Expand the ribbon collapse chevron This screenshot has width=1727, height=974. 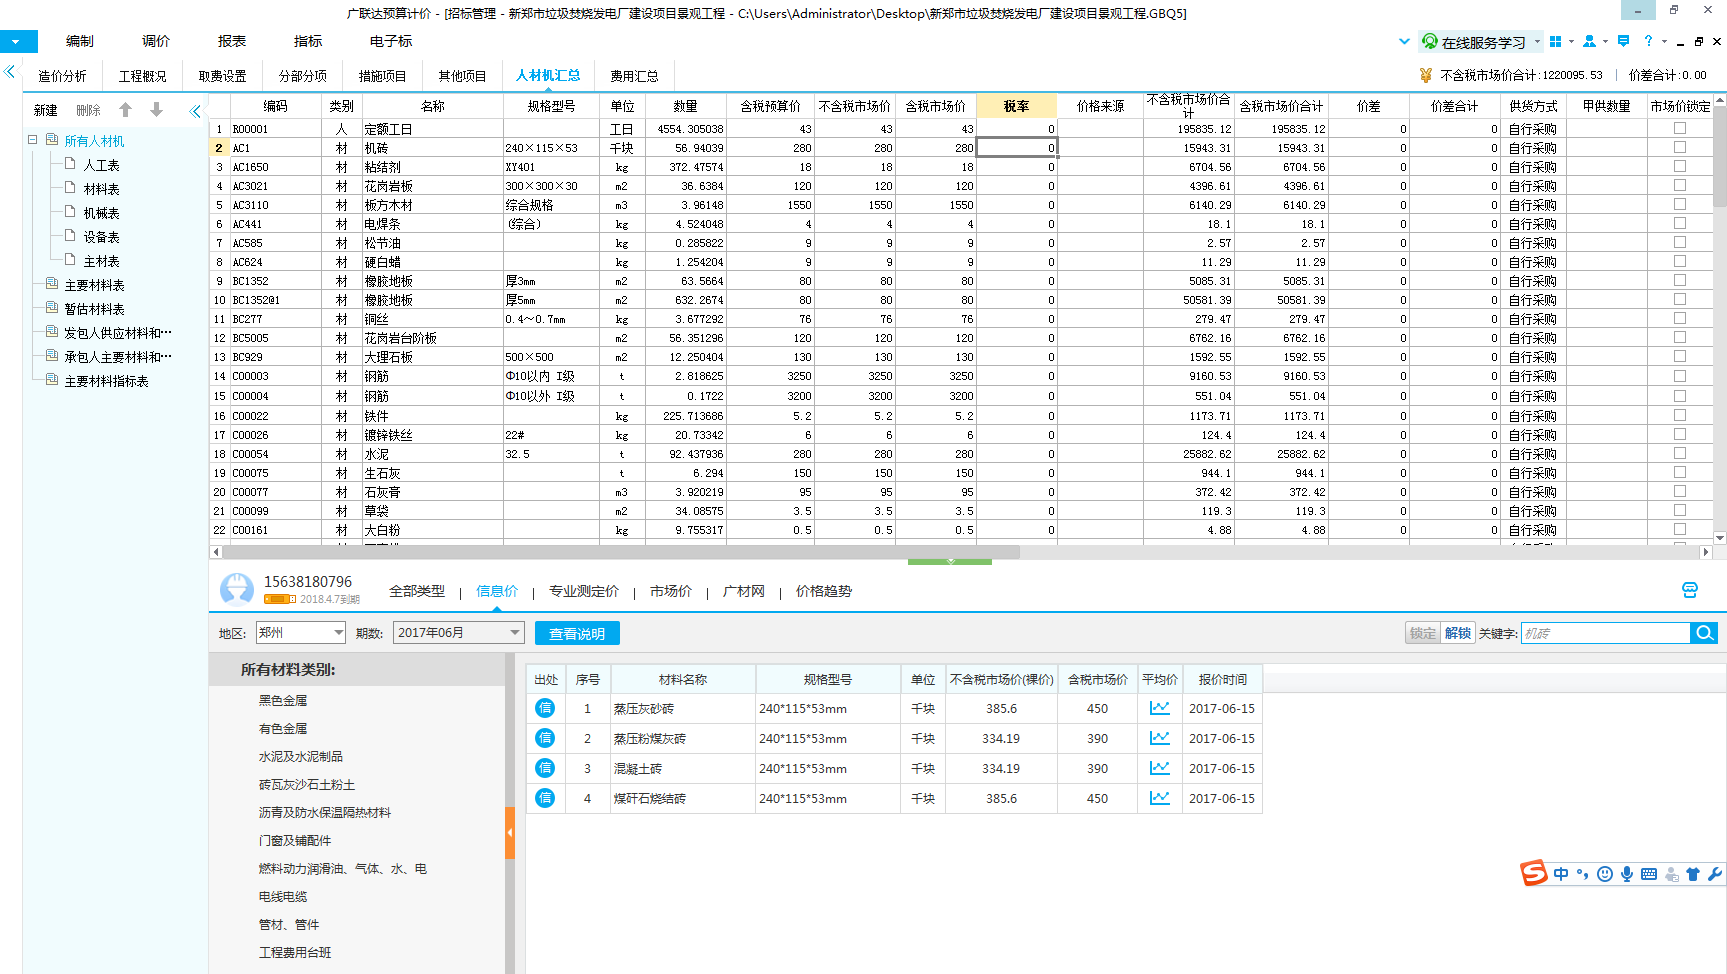pyautogui.click(x=1404, y=41)
